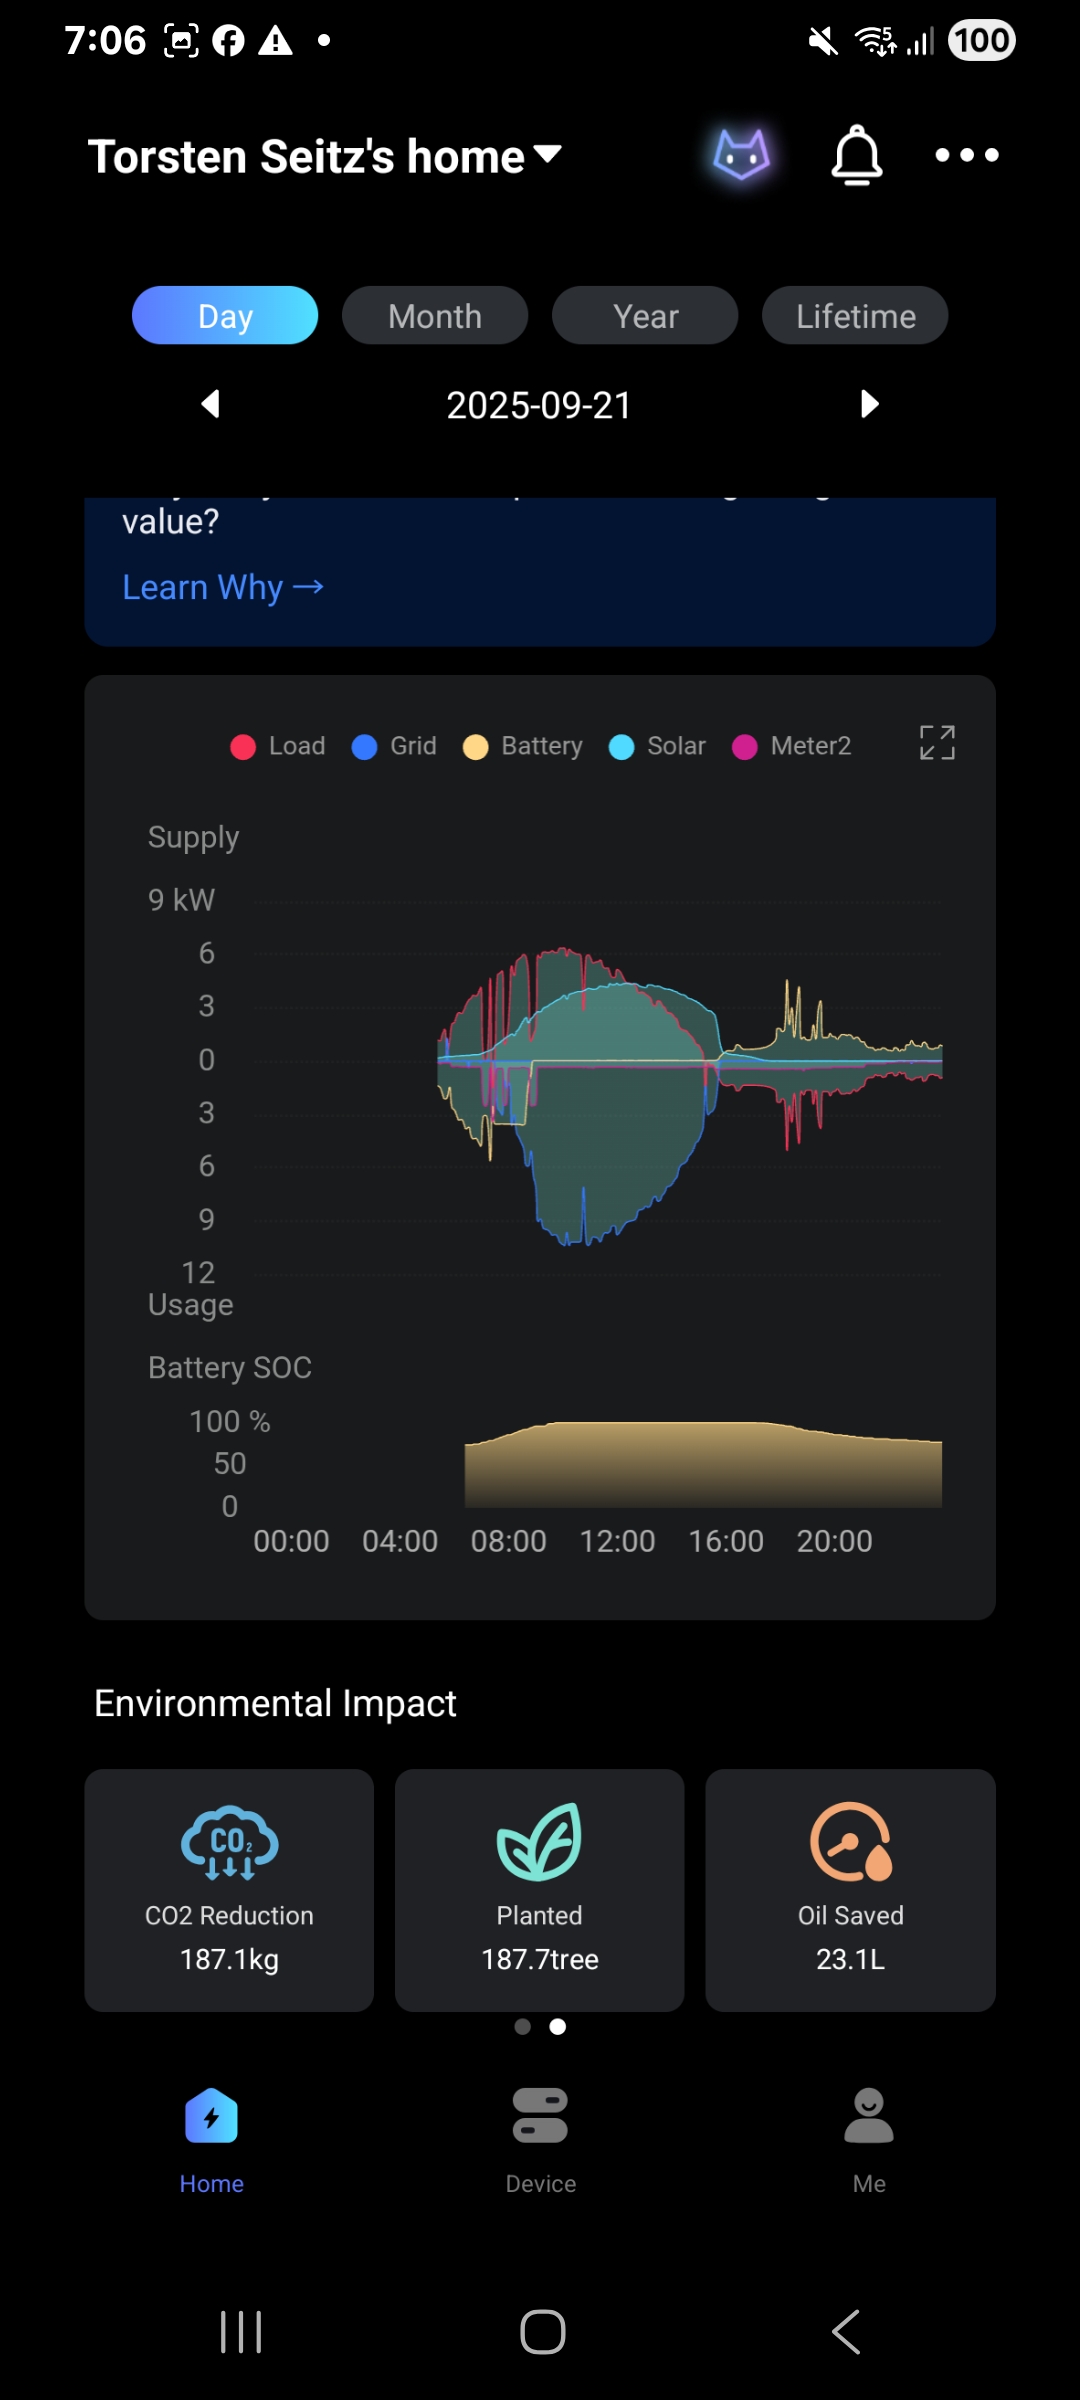Screen dimensions: 1080x2400
Task: Tap the Oil Saved gauge icon
Action: pyautogui.click(x=850, y=1841)
